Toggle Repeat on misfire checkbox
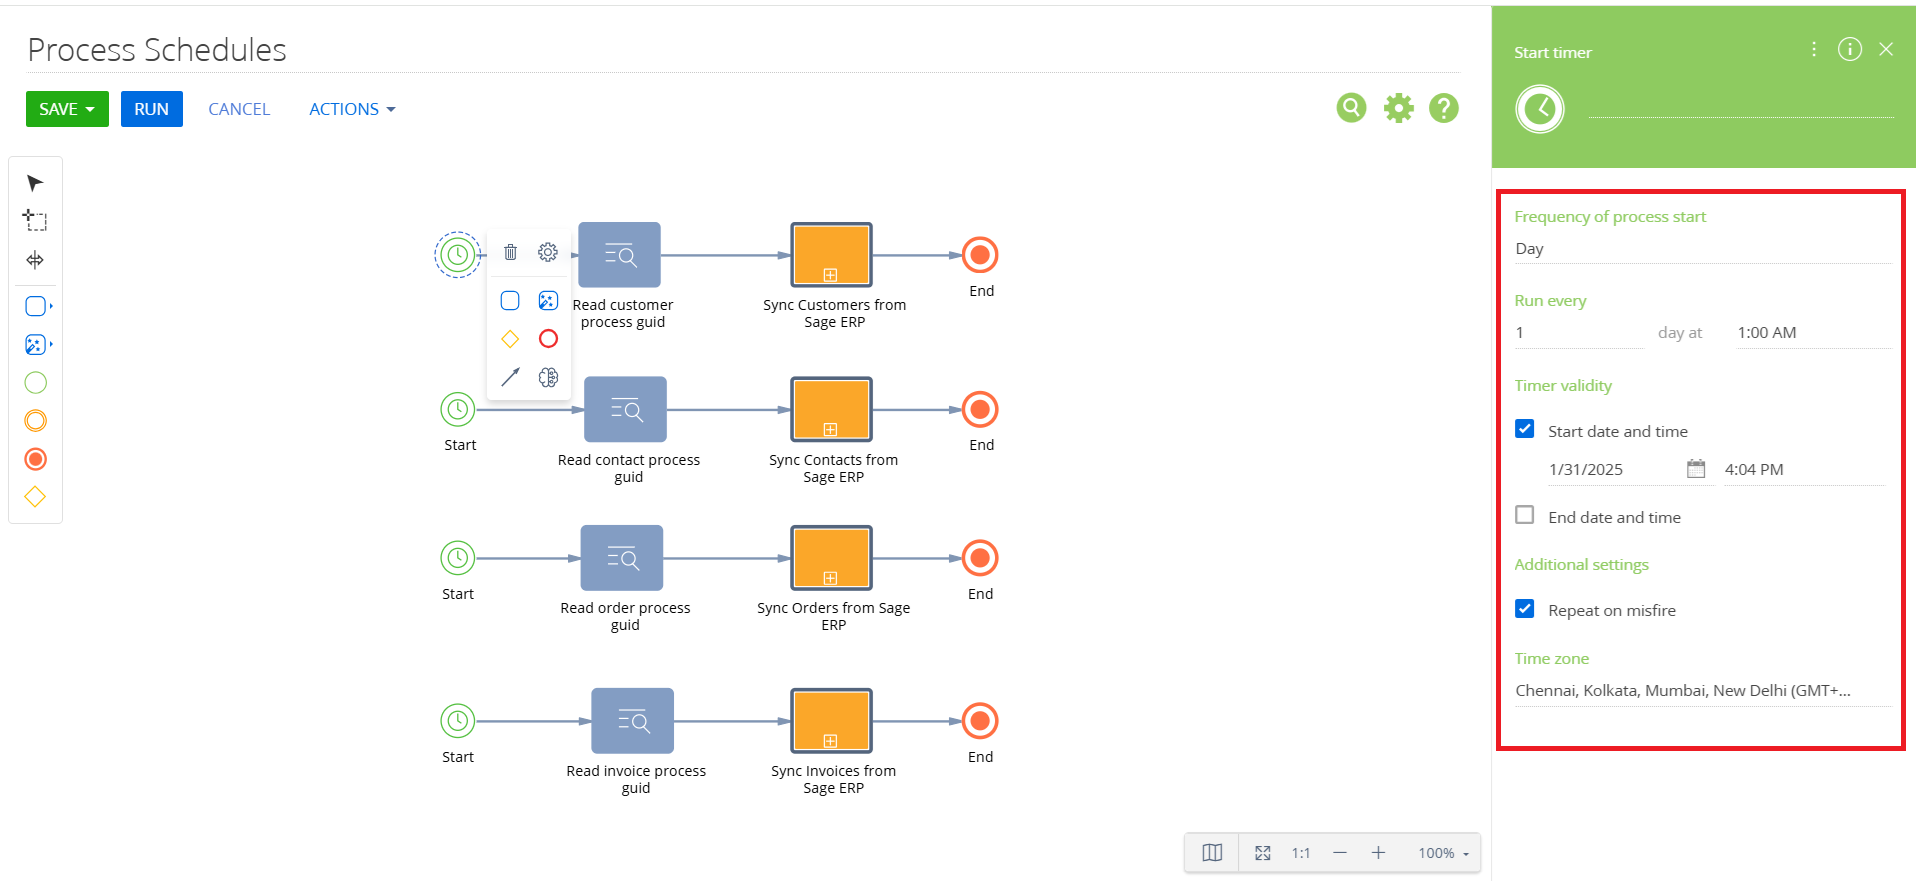 click(x=1525, y=609)
